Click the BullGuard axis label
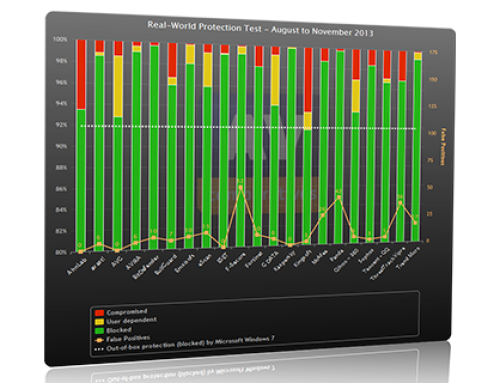This screenshot has width=500, height=383. (x=165, y=265)
